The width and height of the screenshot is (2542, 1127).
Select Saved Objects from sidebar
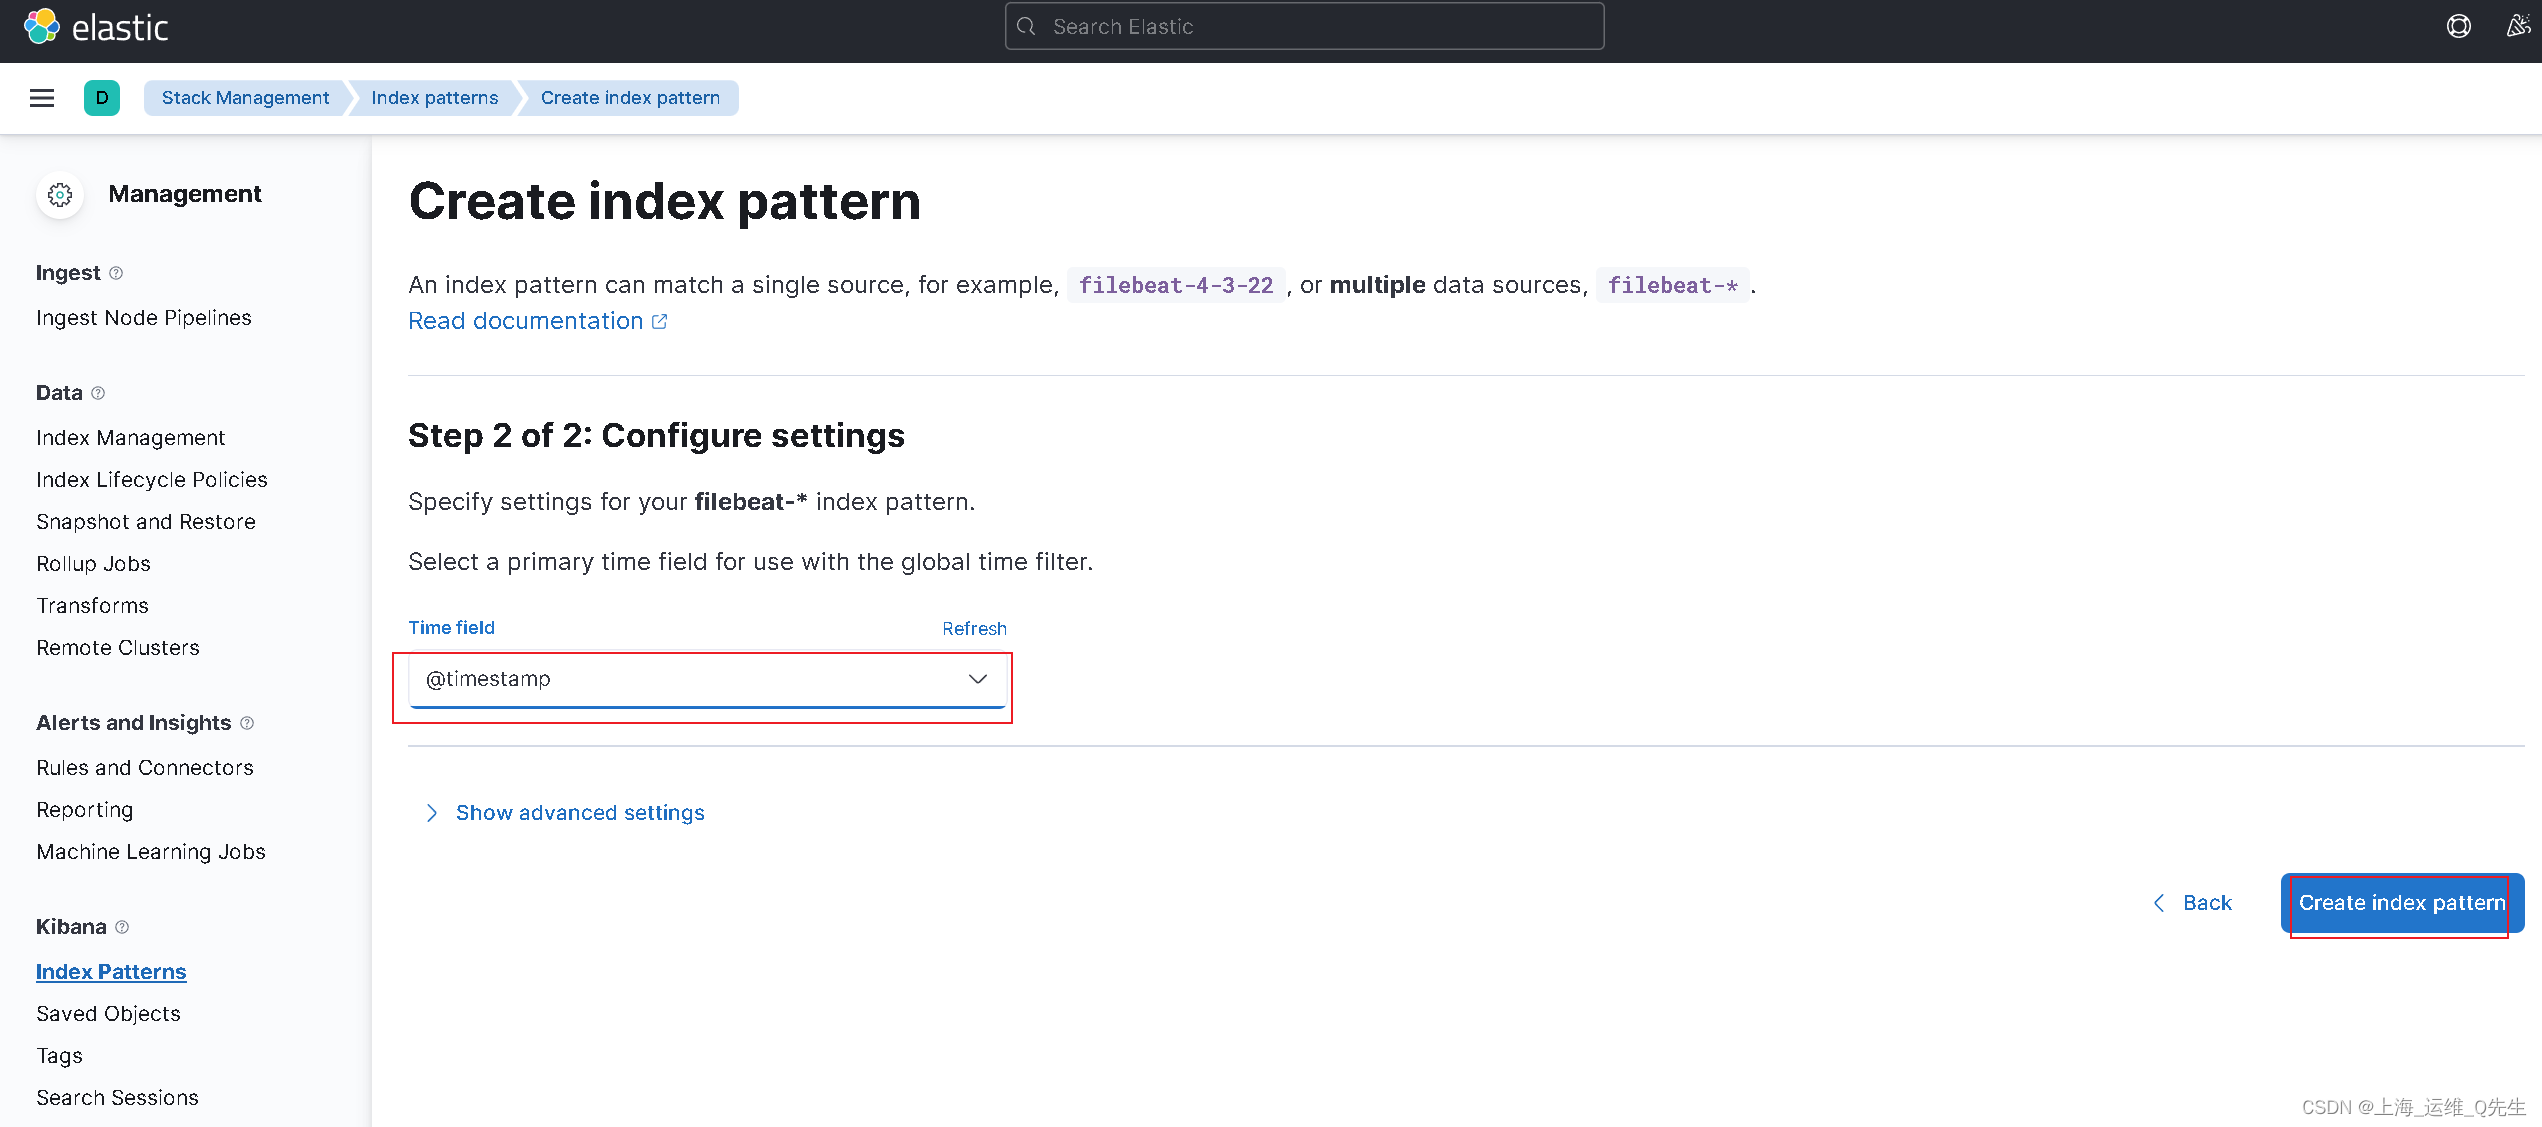click(109, 1013)
